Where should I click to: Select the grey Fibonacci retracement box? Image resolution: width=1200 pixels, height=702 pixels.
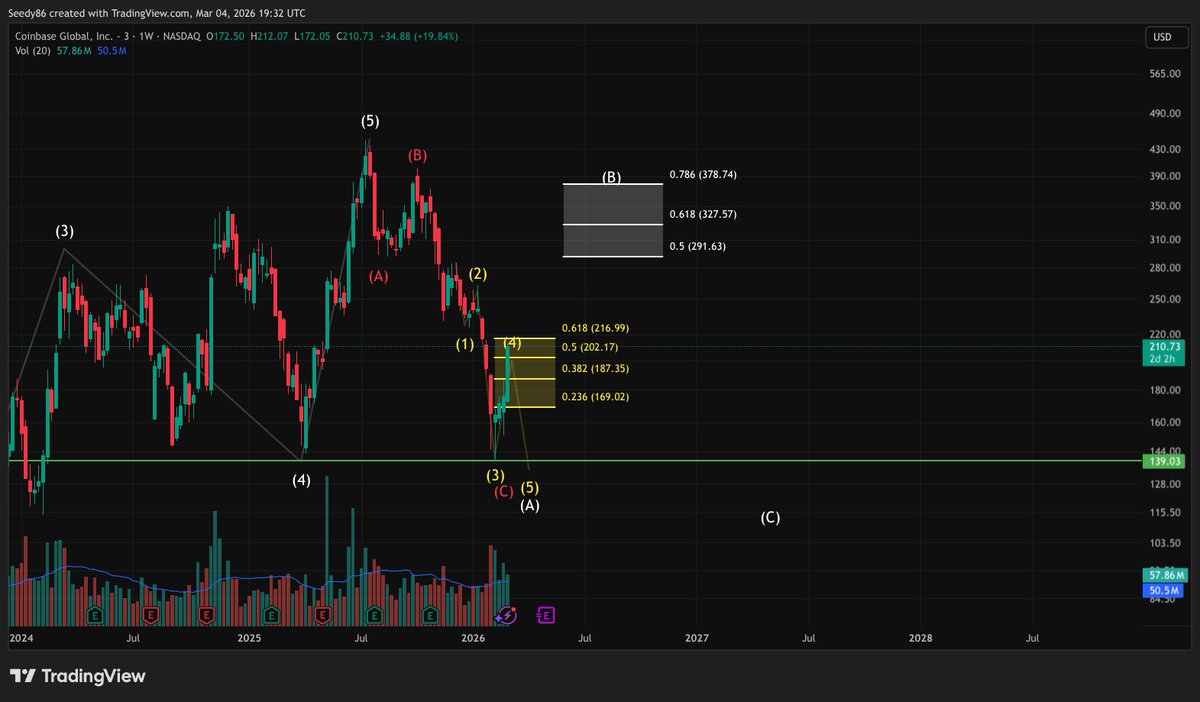(x=613, y=220)
